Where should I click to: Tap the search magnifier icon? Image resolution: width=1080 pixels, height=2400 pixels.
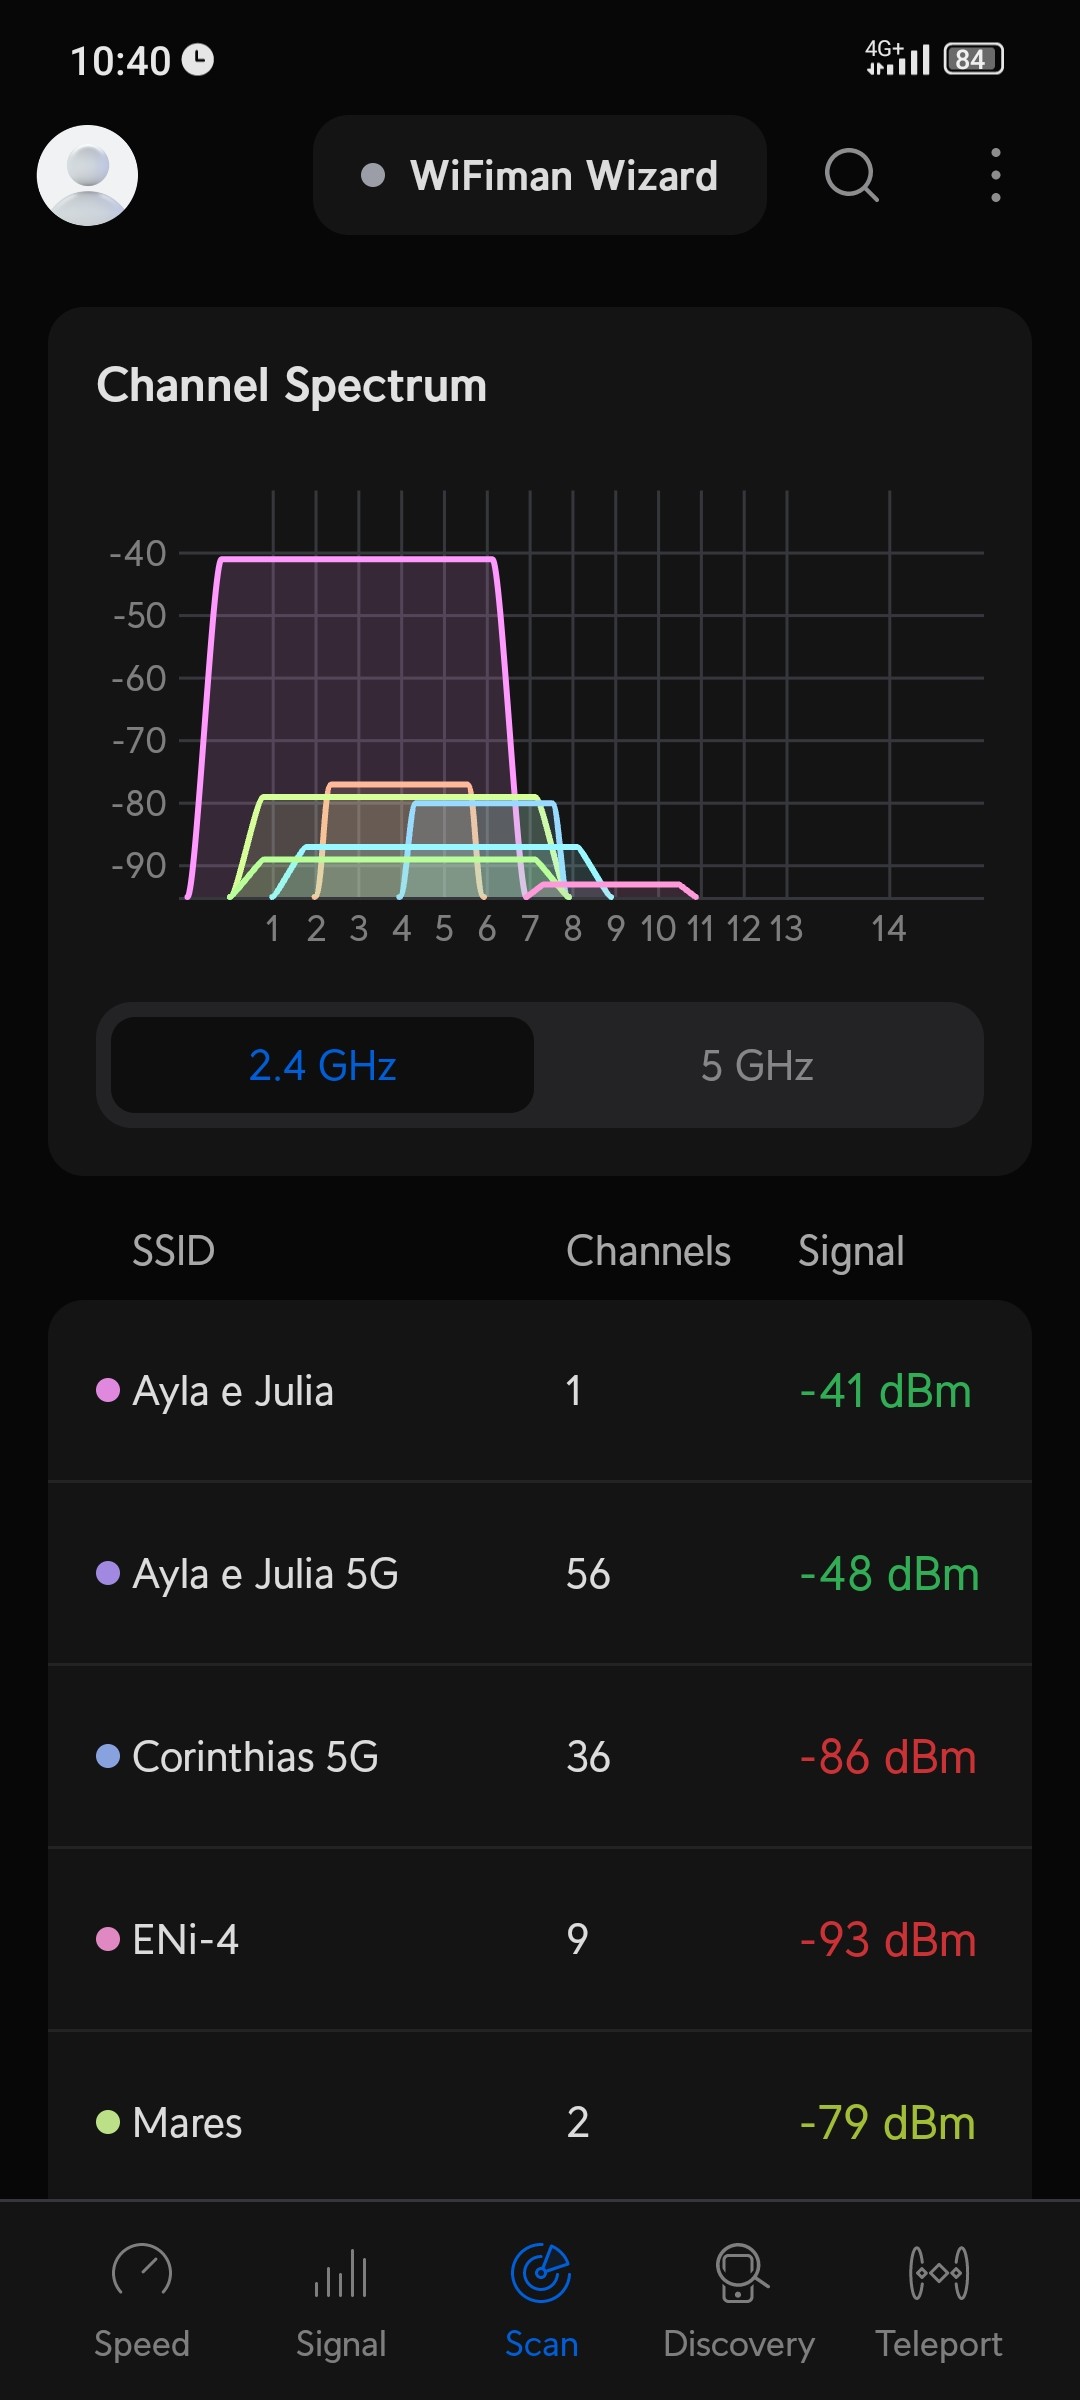tap(851, 175)
